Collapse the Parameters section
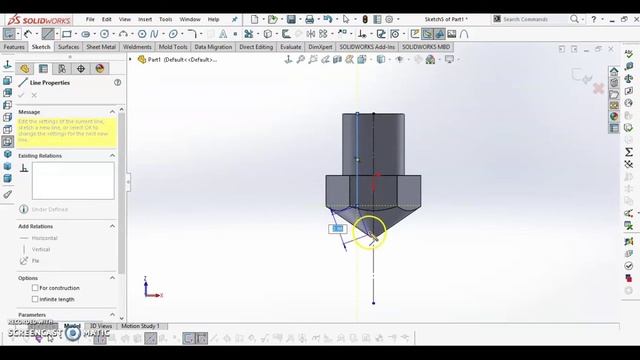640x360 pixels. [112, 315]
